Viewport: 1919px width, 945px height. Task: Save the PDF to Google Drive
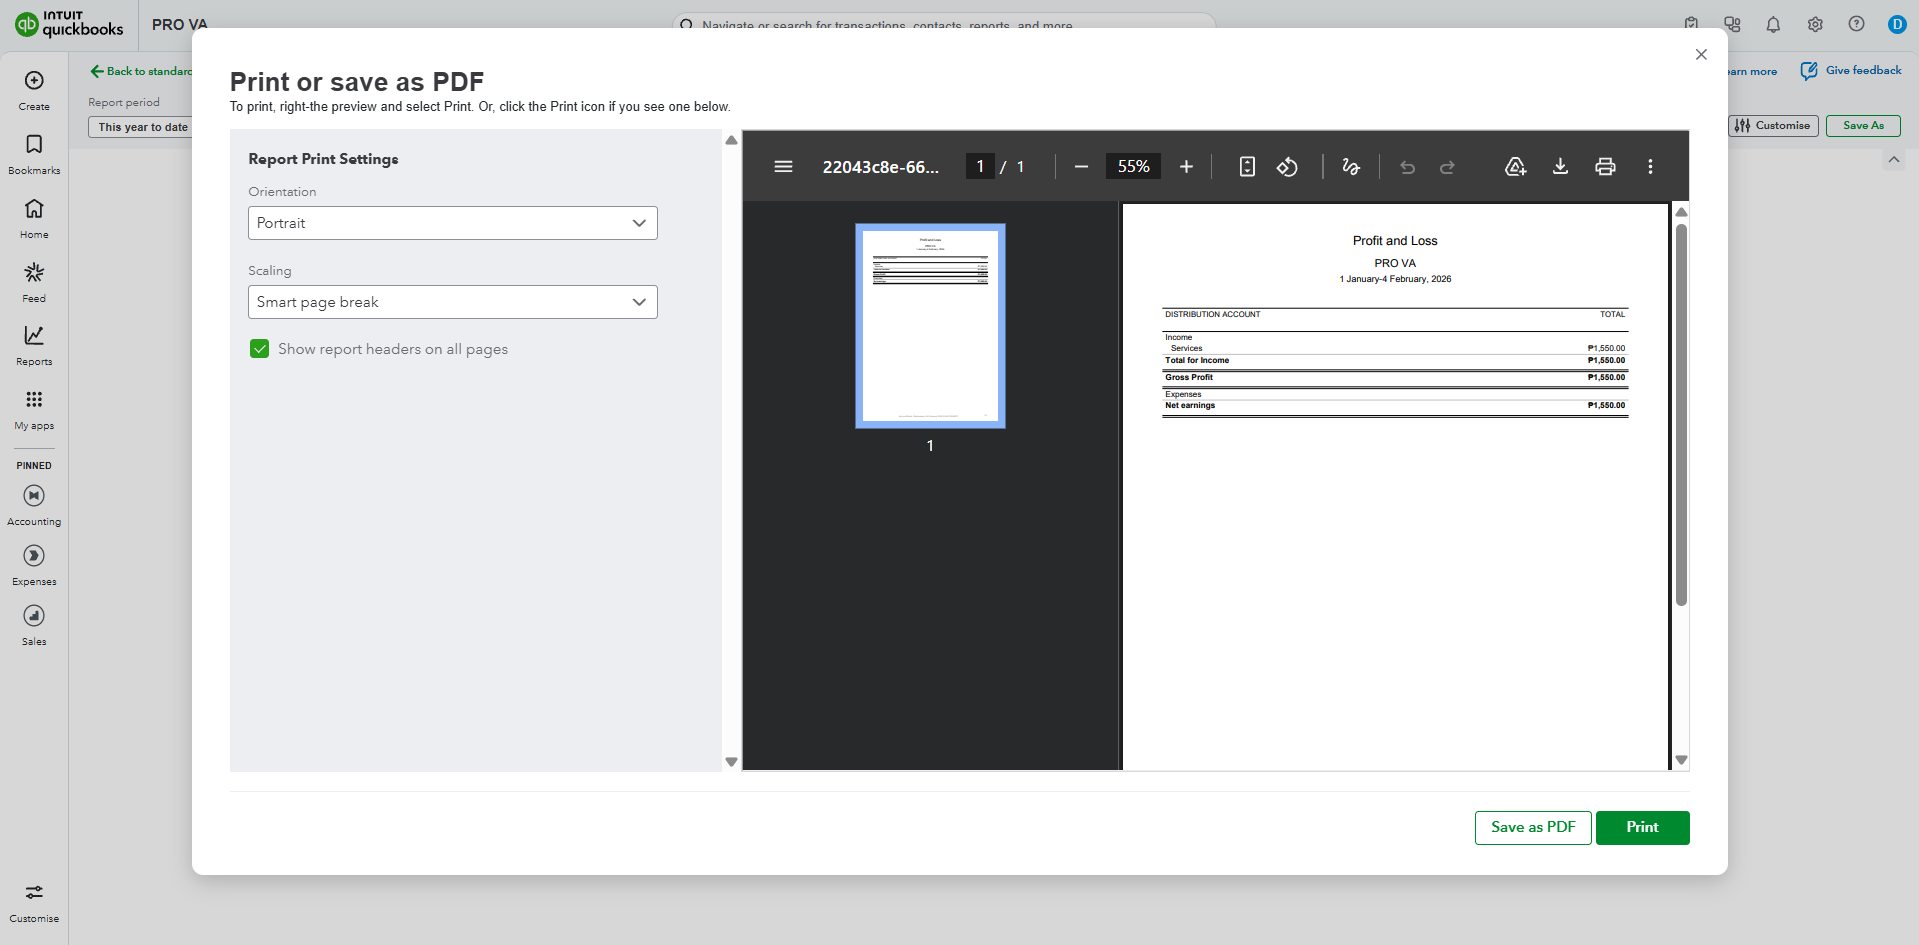pyautogui.click(x=1515, y=167)
